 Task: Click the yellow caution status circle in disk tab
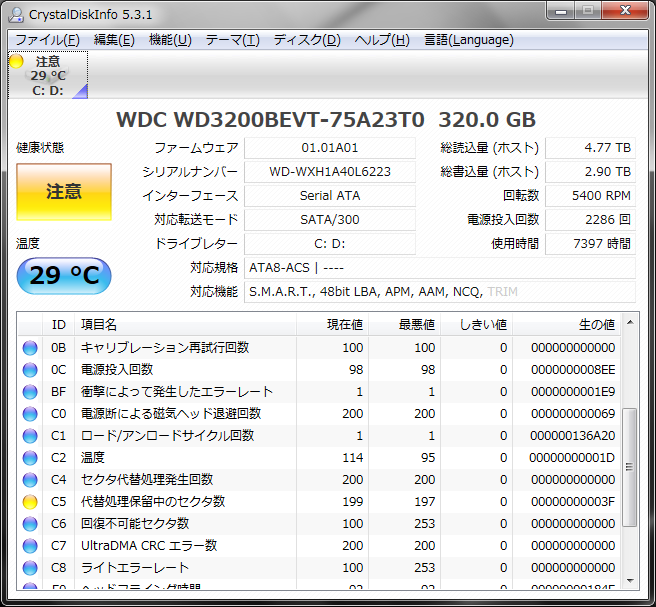(16, 61)
